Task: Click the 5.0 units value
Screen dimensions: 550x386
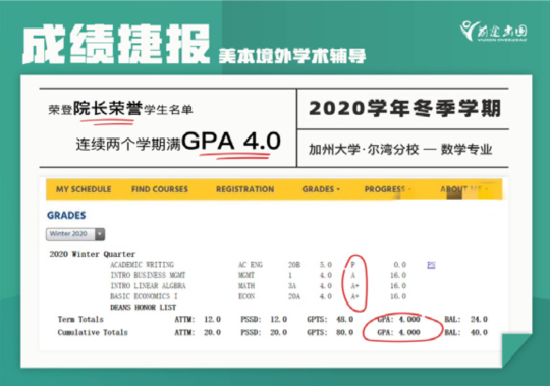Action: click(326, 265)
